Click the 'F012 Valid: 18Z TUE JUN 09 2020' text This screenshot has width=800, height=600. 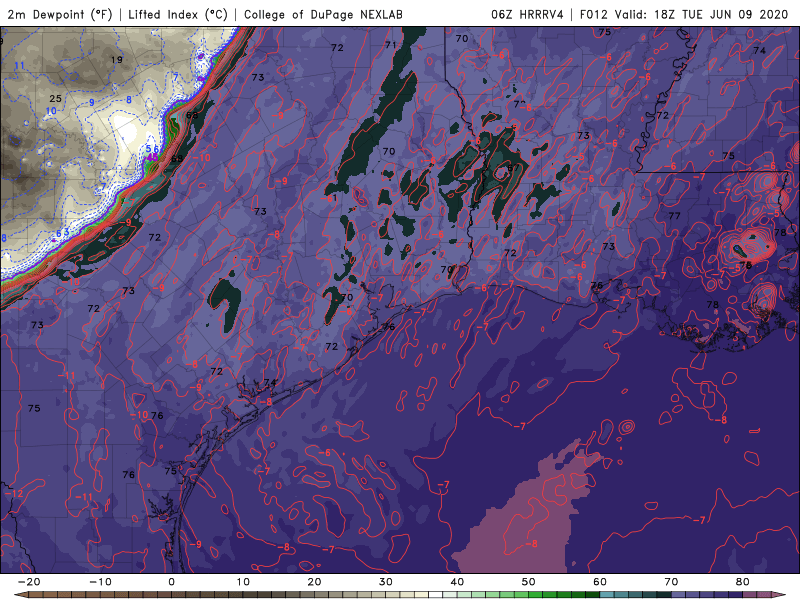coord(684,14)
